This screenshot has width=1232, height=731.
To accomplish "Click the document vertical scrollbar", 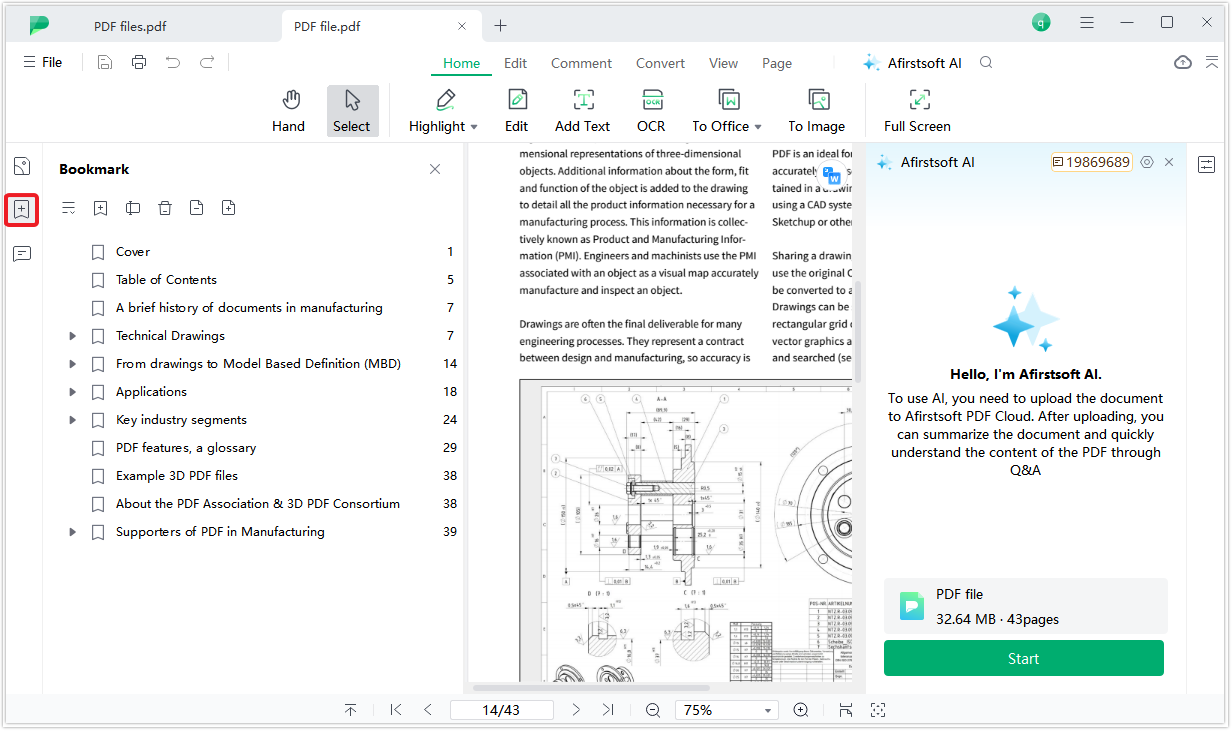I will pos(856,330).
